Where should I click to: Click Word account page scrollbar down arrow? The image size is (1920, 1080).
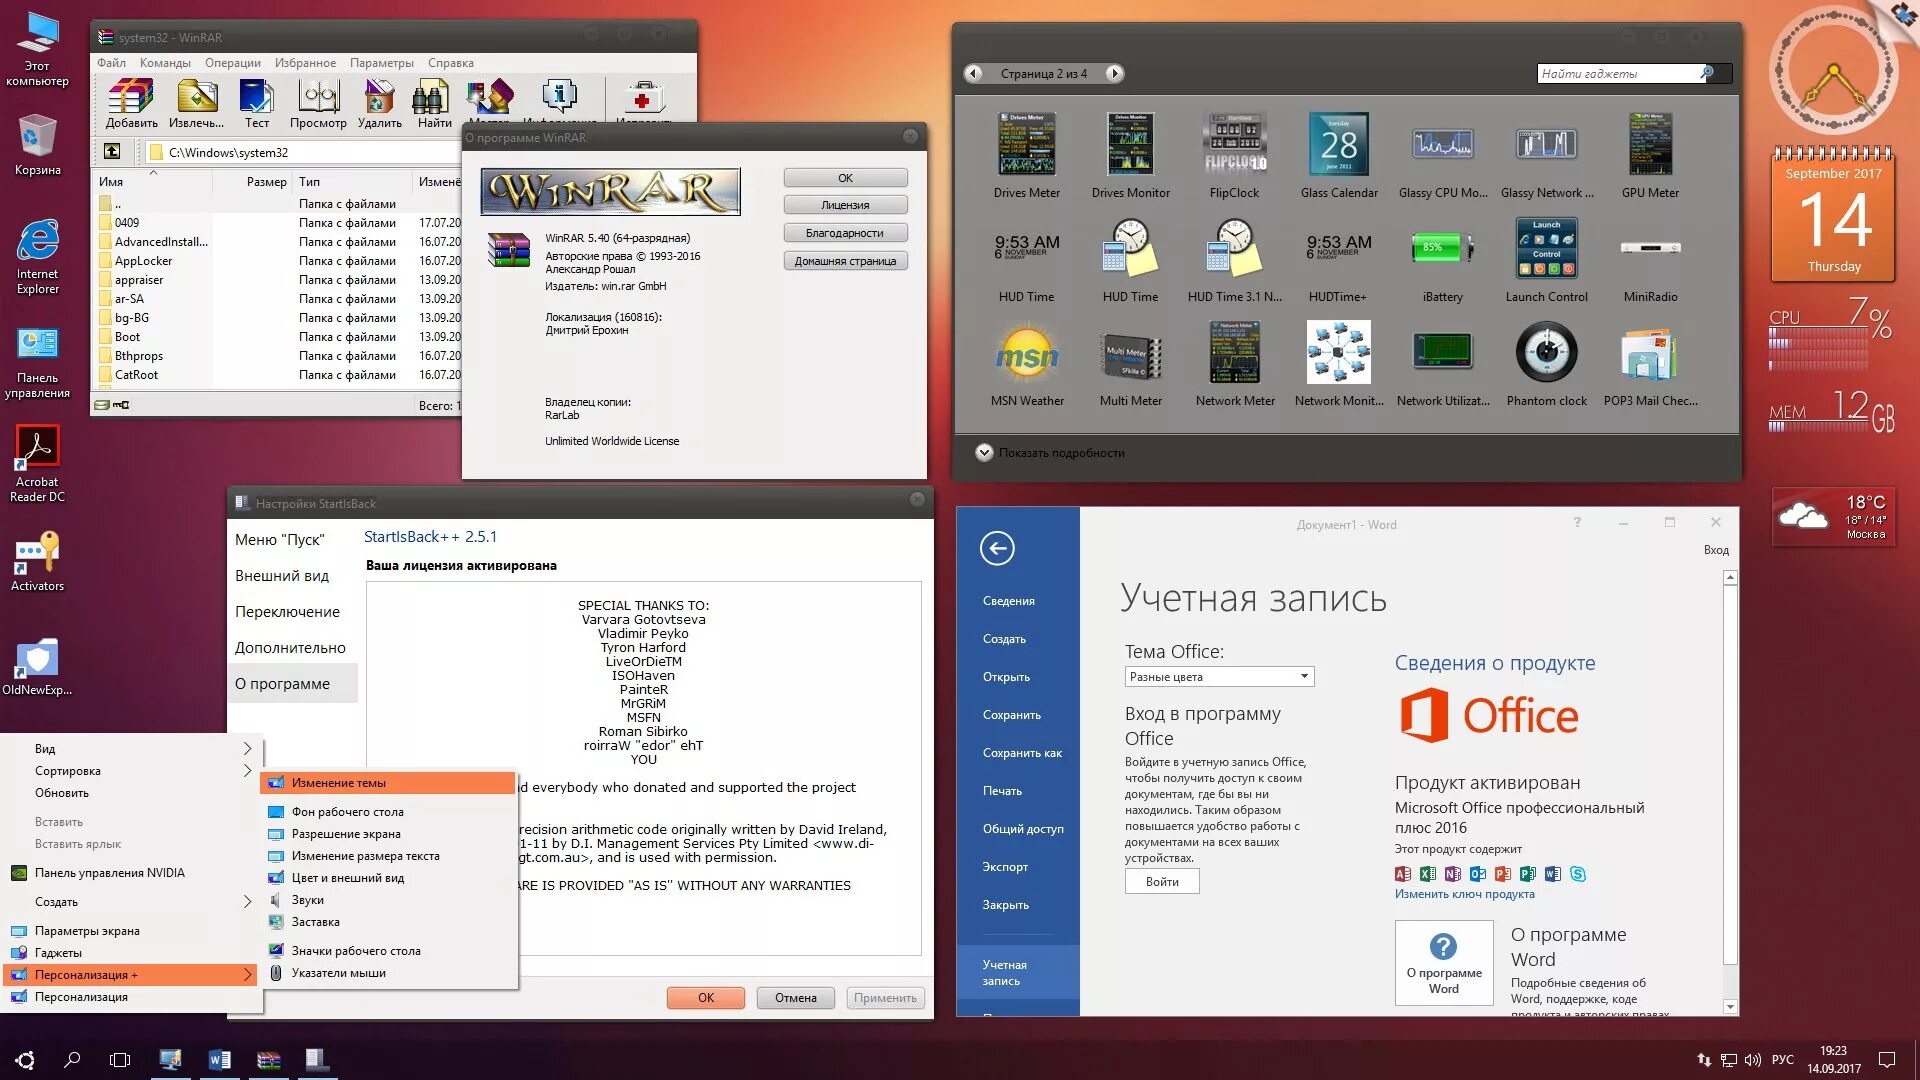pyautogui.click(x=1730, y=1006)
